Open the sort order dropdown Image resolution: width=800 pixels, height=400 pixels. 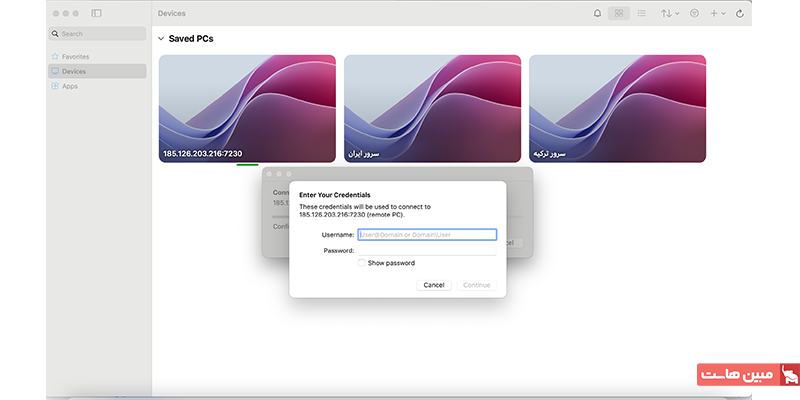pos(670,13)
